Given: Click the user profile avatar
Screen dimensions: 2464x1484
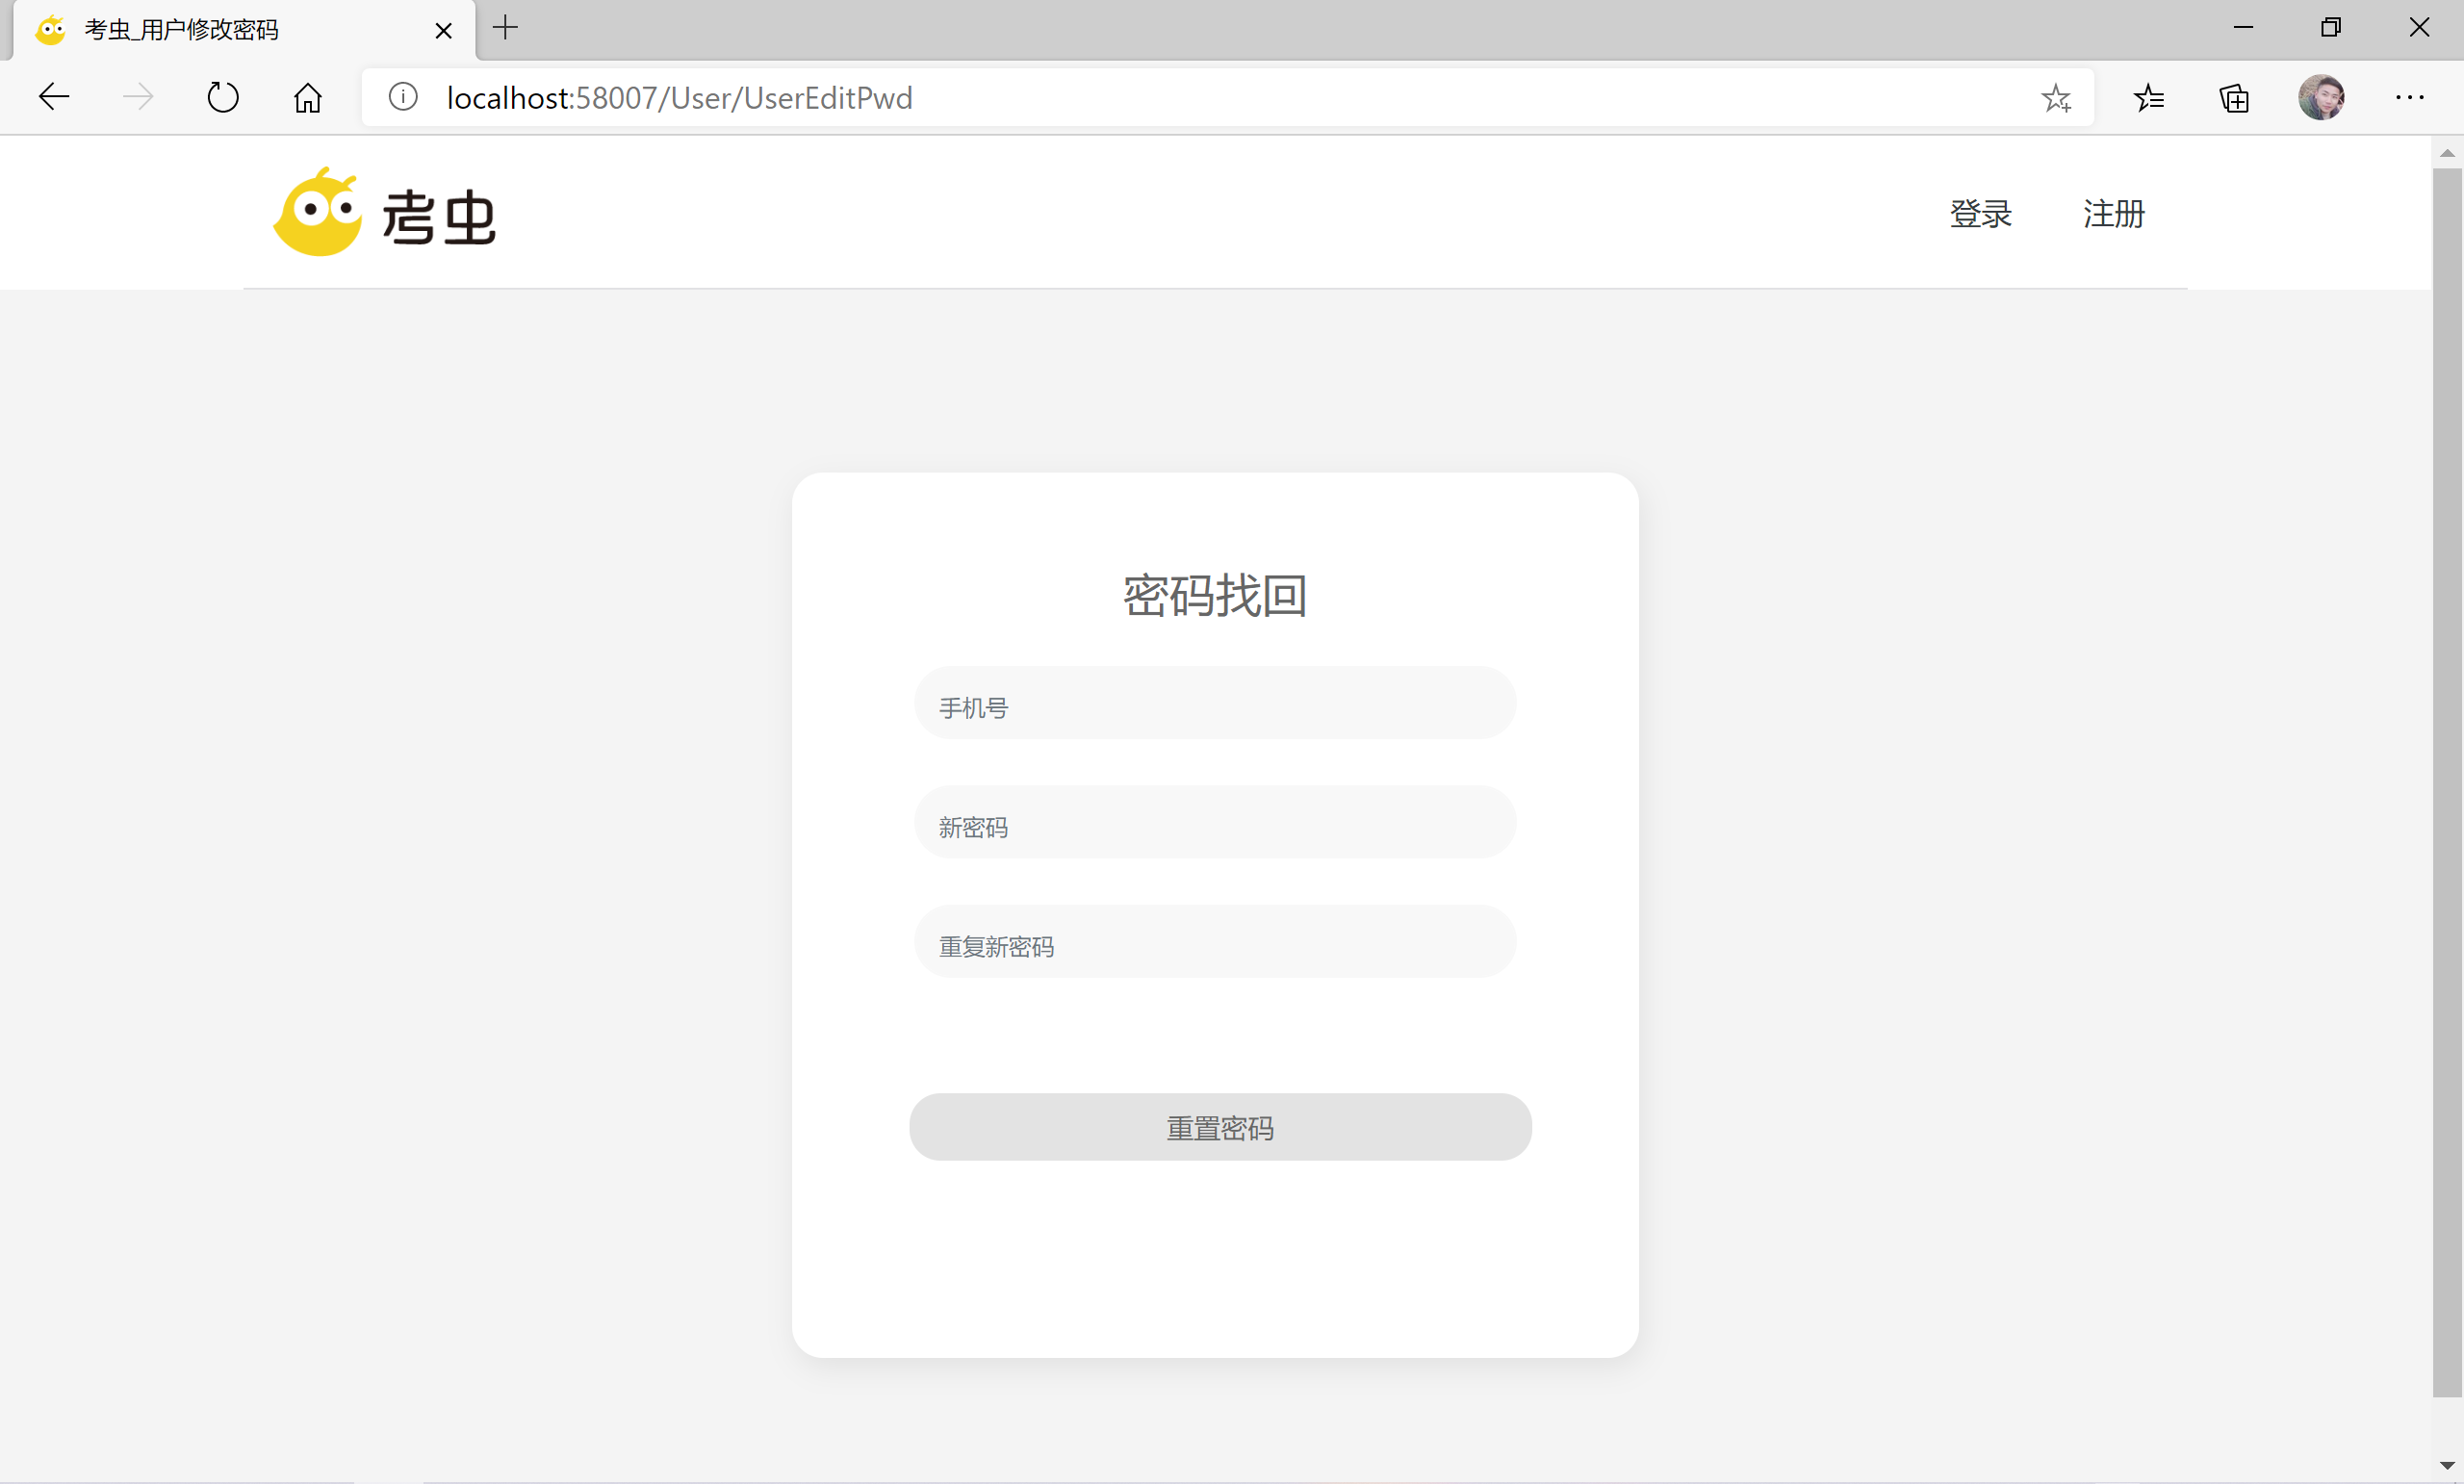Looking at the screenshot, I should pyautogui.click(x=2320, y=97).
